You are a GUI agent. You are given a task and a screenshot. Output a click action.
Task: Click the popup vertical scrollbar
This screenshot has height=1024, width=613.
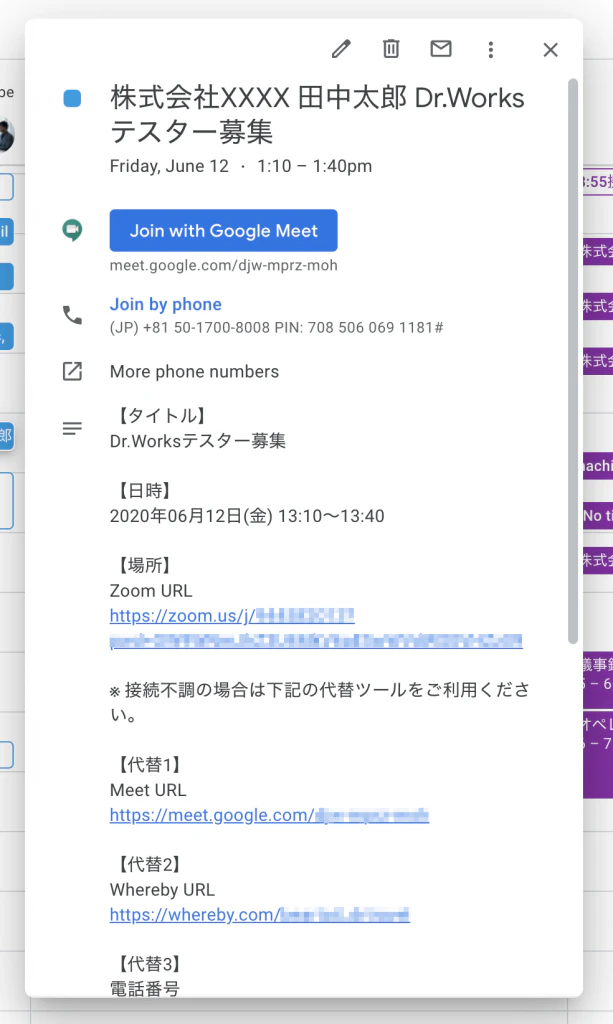(573, 361)
